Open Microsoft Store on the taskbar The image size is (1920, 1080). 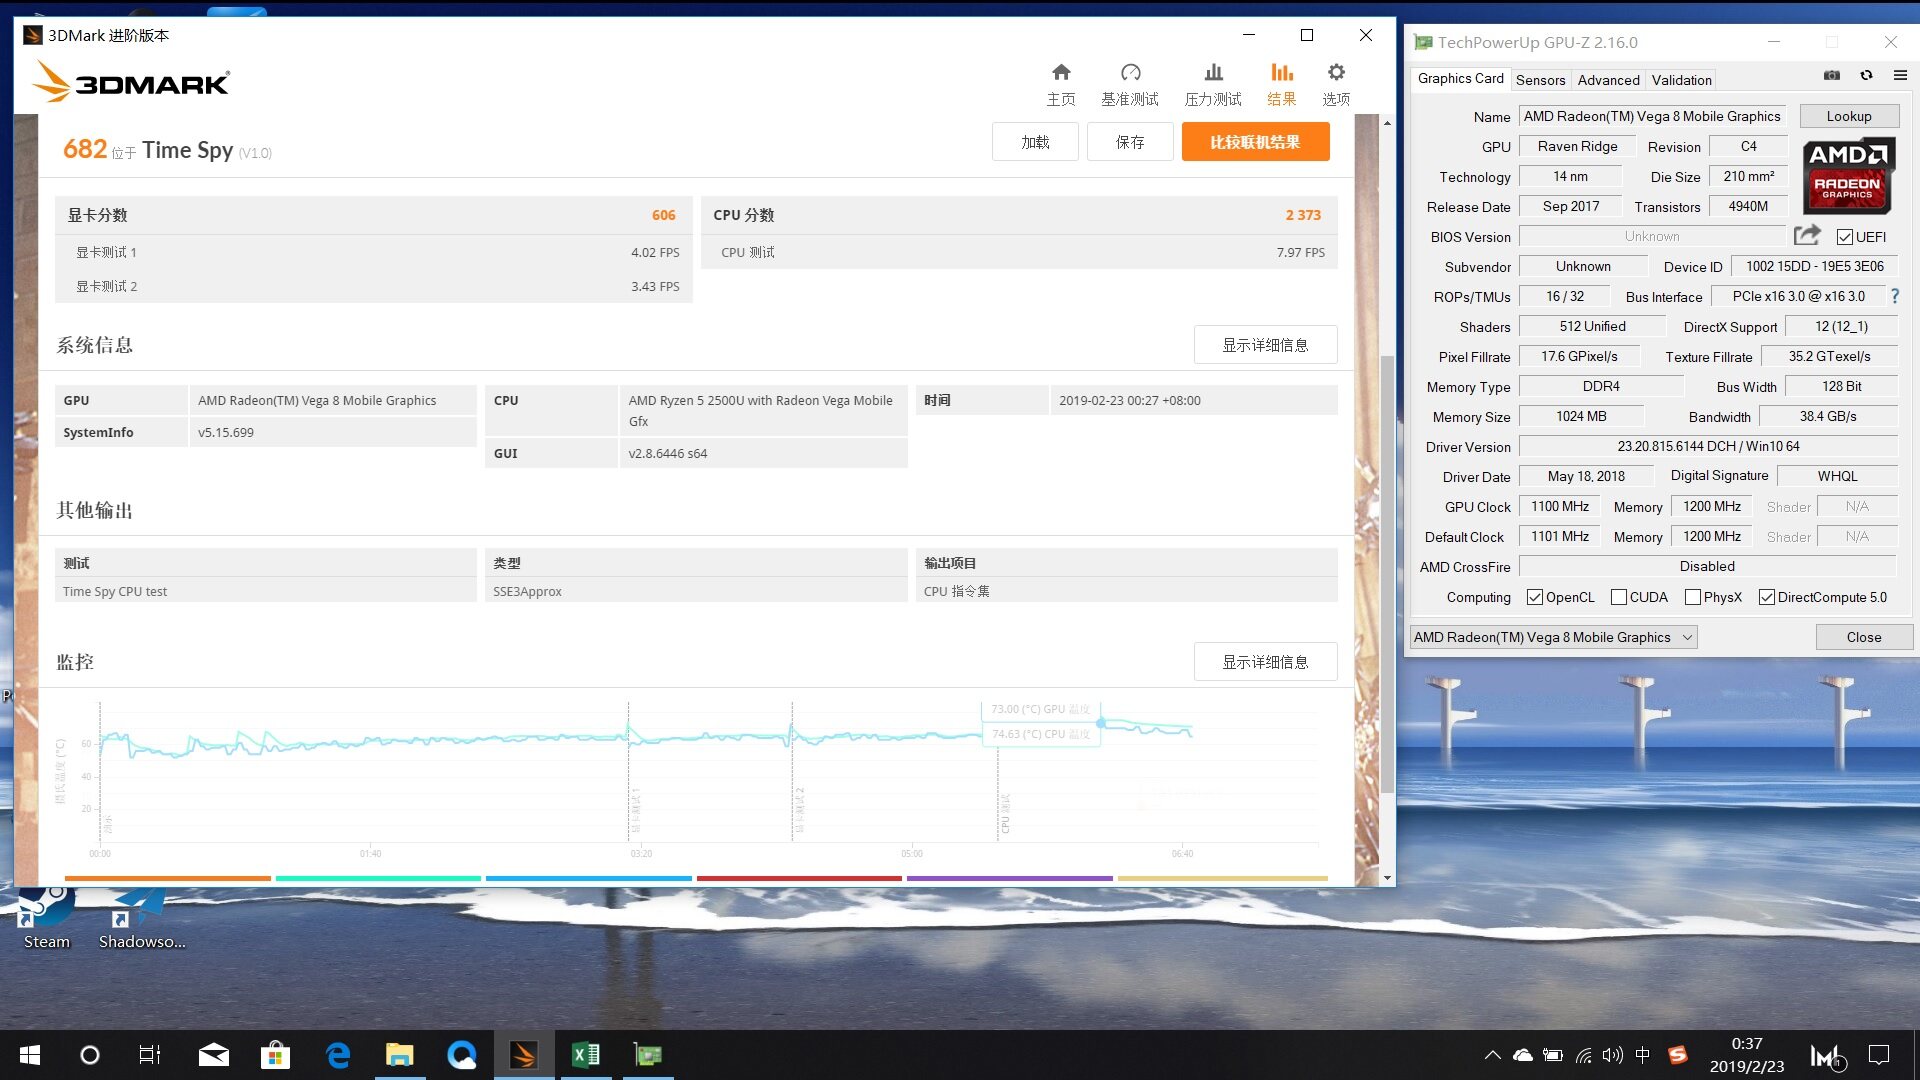click(x=275, y=1055)
